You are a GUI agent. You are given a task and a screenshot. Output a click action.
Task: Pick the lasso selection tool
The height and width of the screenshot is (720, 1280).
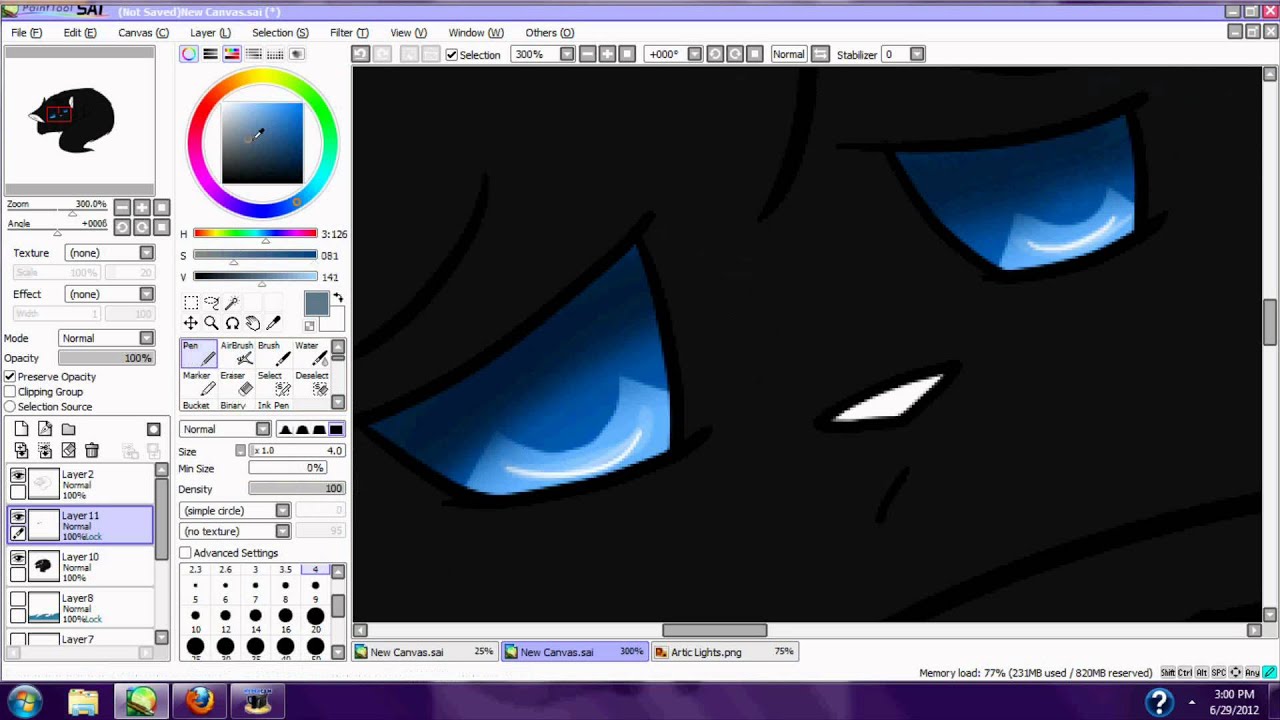pyautogui.click(x=212, y=302)
